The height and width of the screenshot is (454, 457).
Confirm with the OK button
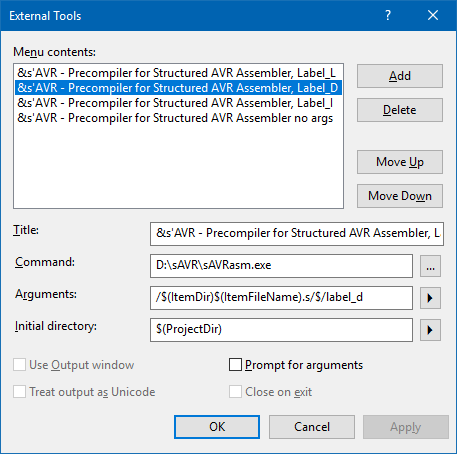(217, 427)
